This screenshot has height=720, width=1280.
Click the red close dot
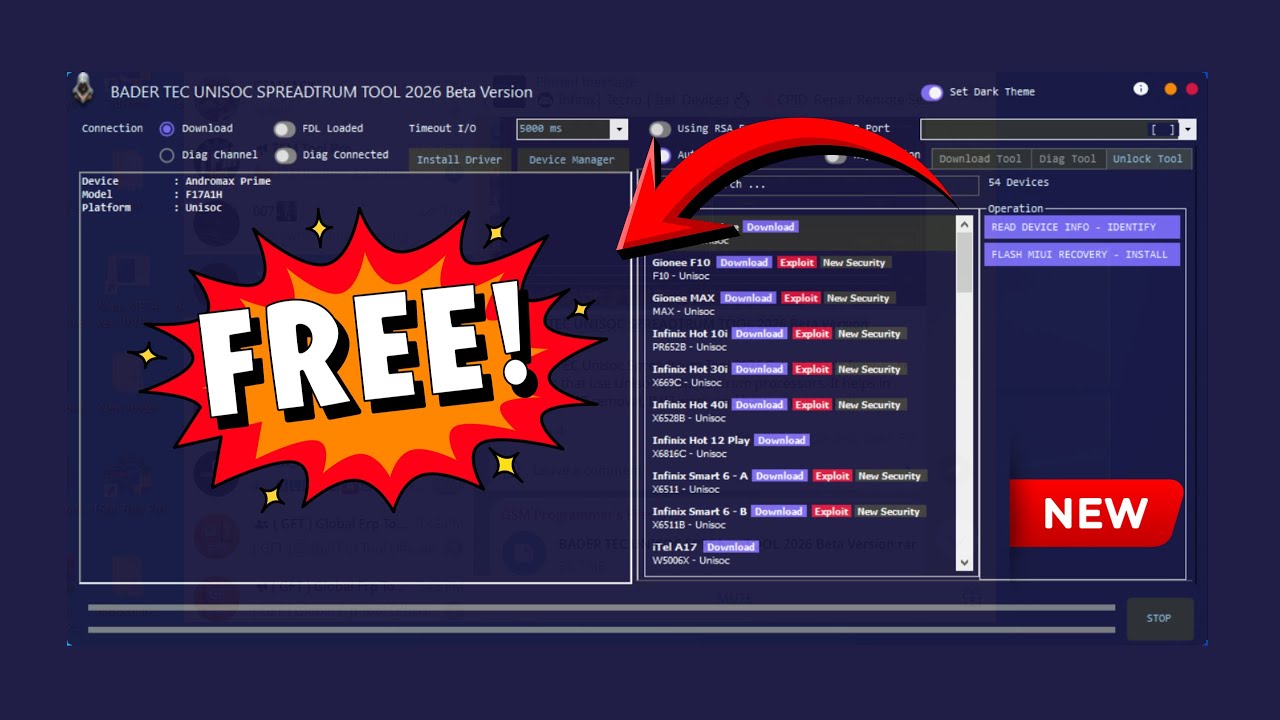coord(1192,89)
